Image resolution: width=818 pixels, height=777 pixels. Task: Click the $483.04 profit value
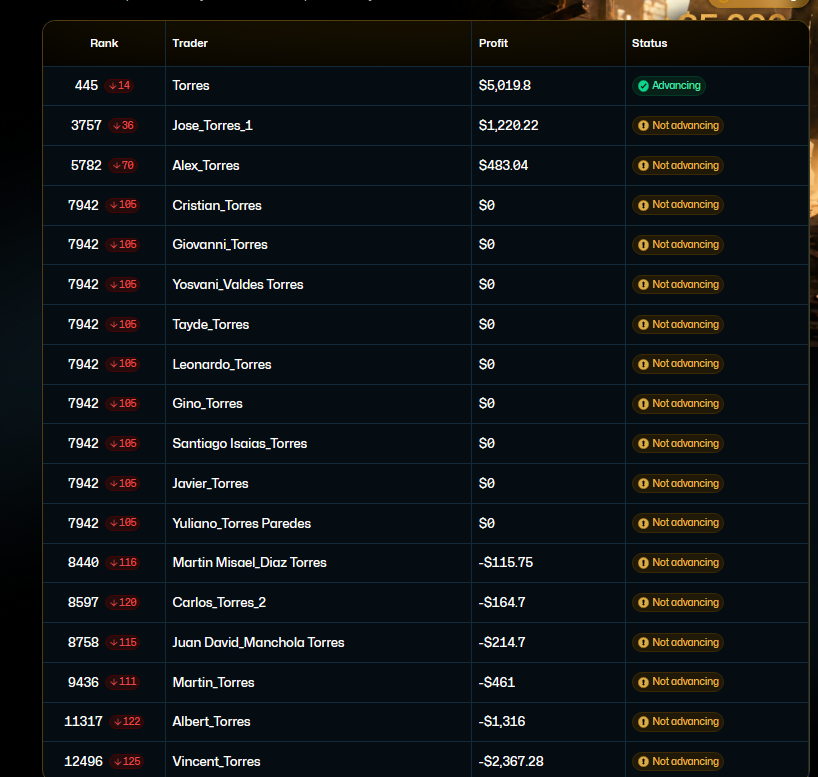coord(503,165)
